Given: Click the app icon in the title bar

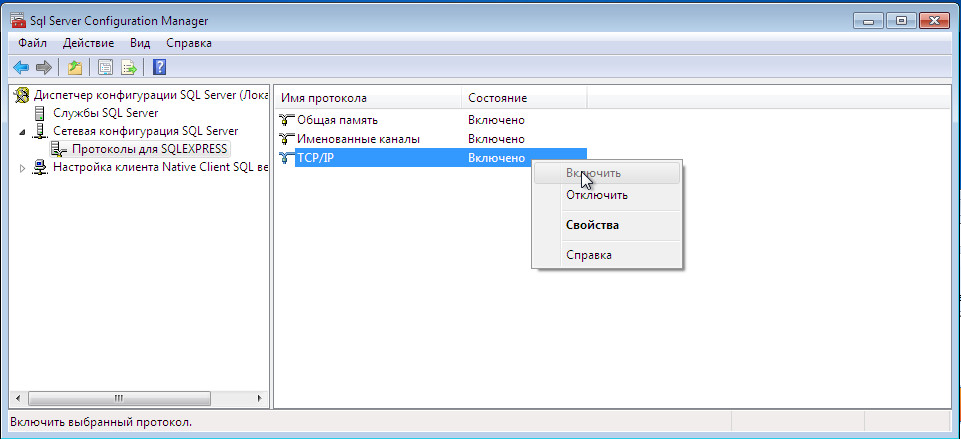Looking at the screenshot, I should pyautogui.click(x=18, y=21).
